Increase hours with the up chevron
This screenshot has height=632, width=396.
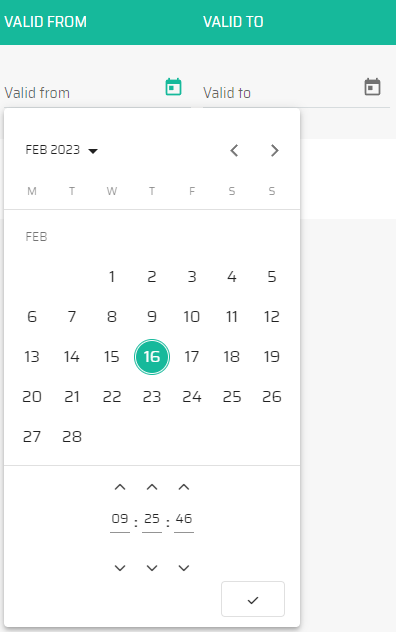point(120,487)
